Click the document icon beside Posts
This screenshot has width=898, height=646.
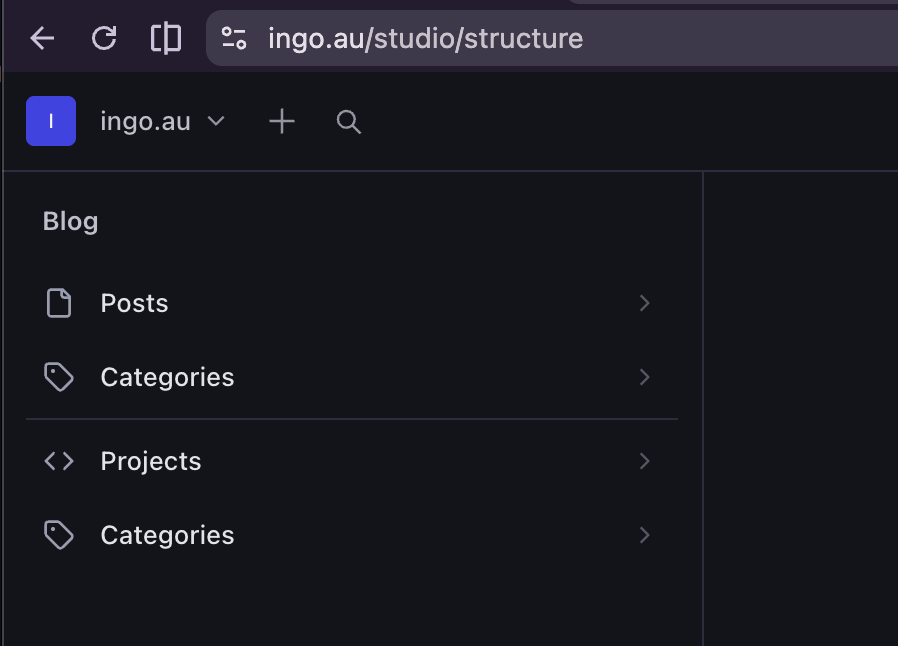pyautogui.click(x=59, y=303)
